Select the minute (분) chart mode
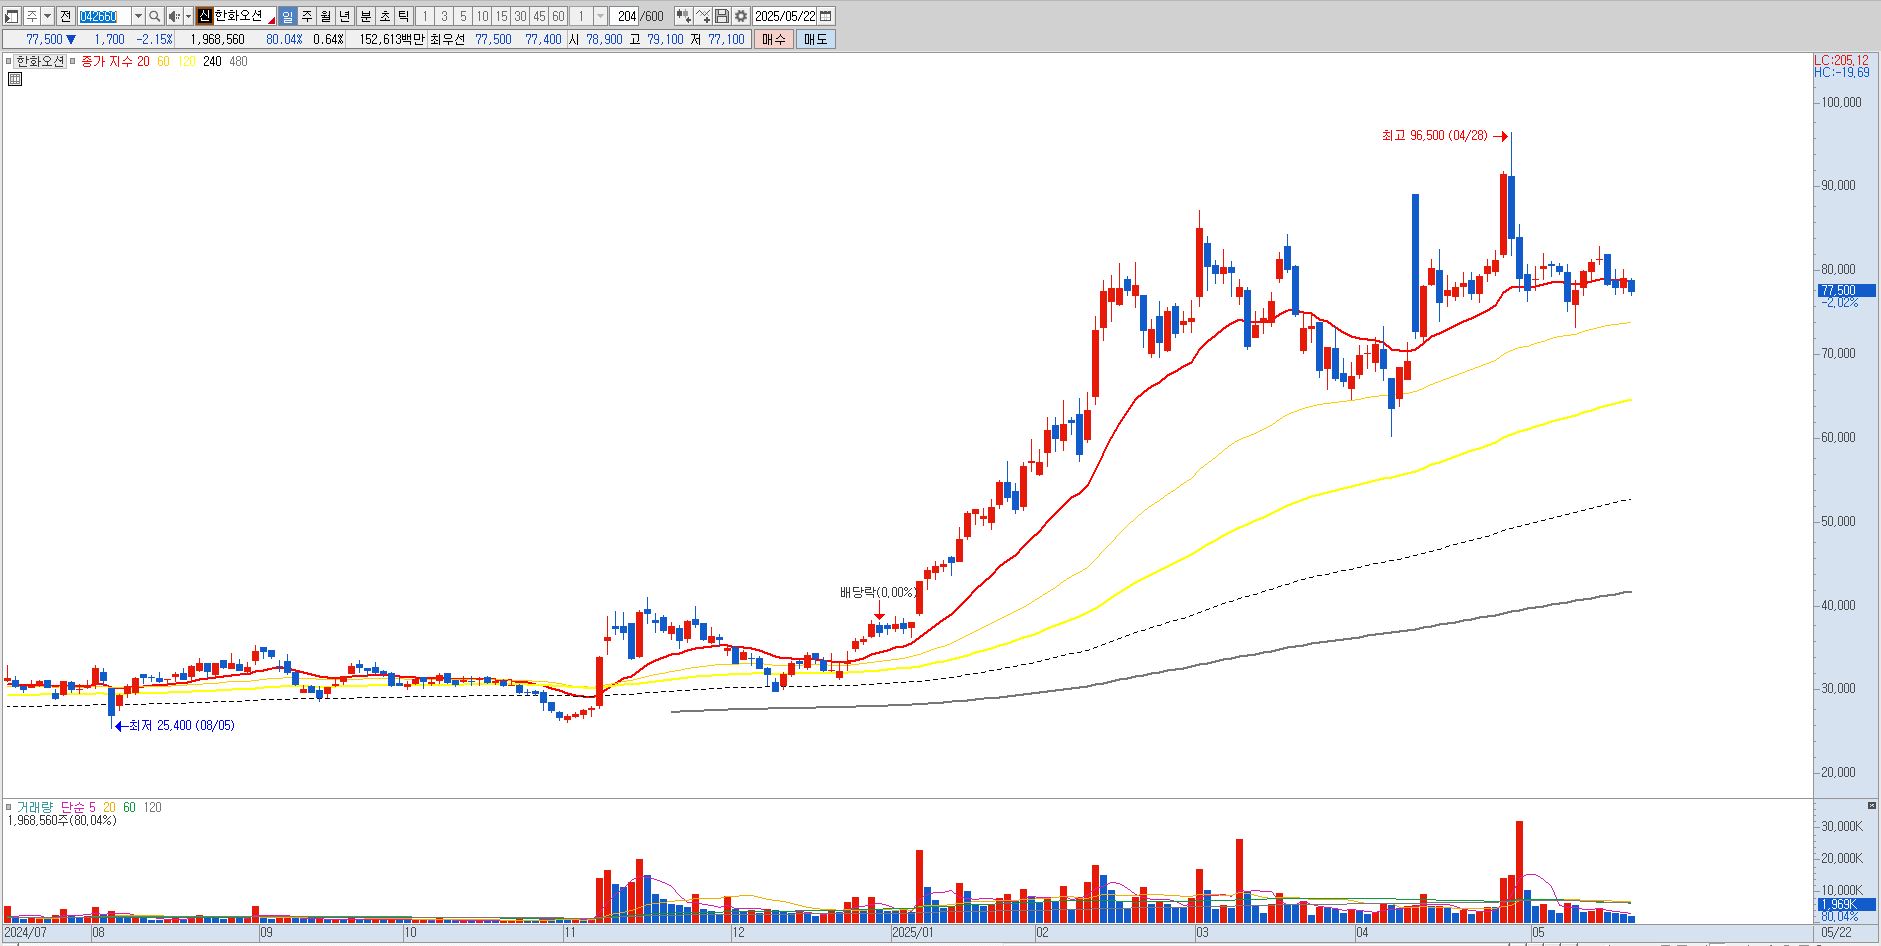This screenshot has width=1881, height=946. point(365,16)
